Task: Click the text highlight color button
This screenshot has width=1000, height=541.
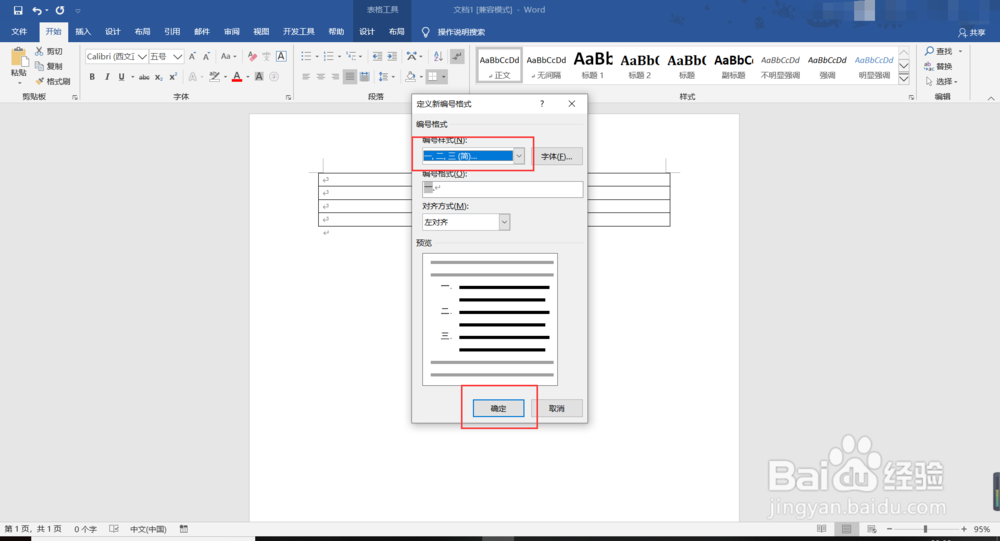Action: click(x=214, y=77)
